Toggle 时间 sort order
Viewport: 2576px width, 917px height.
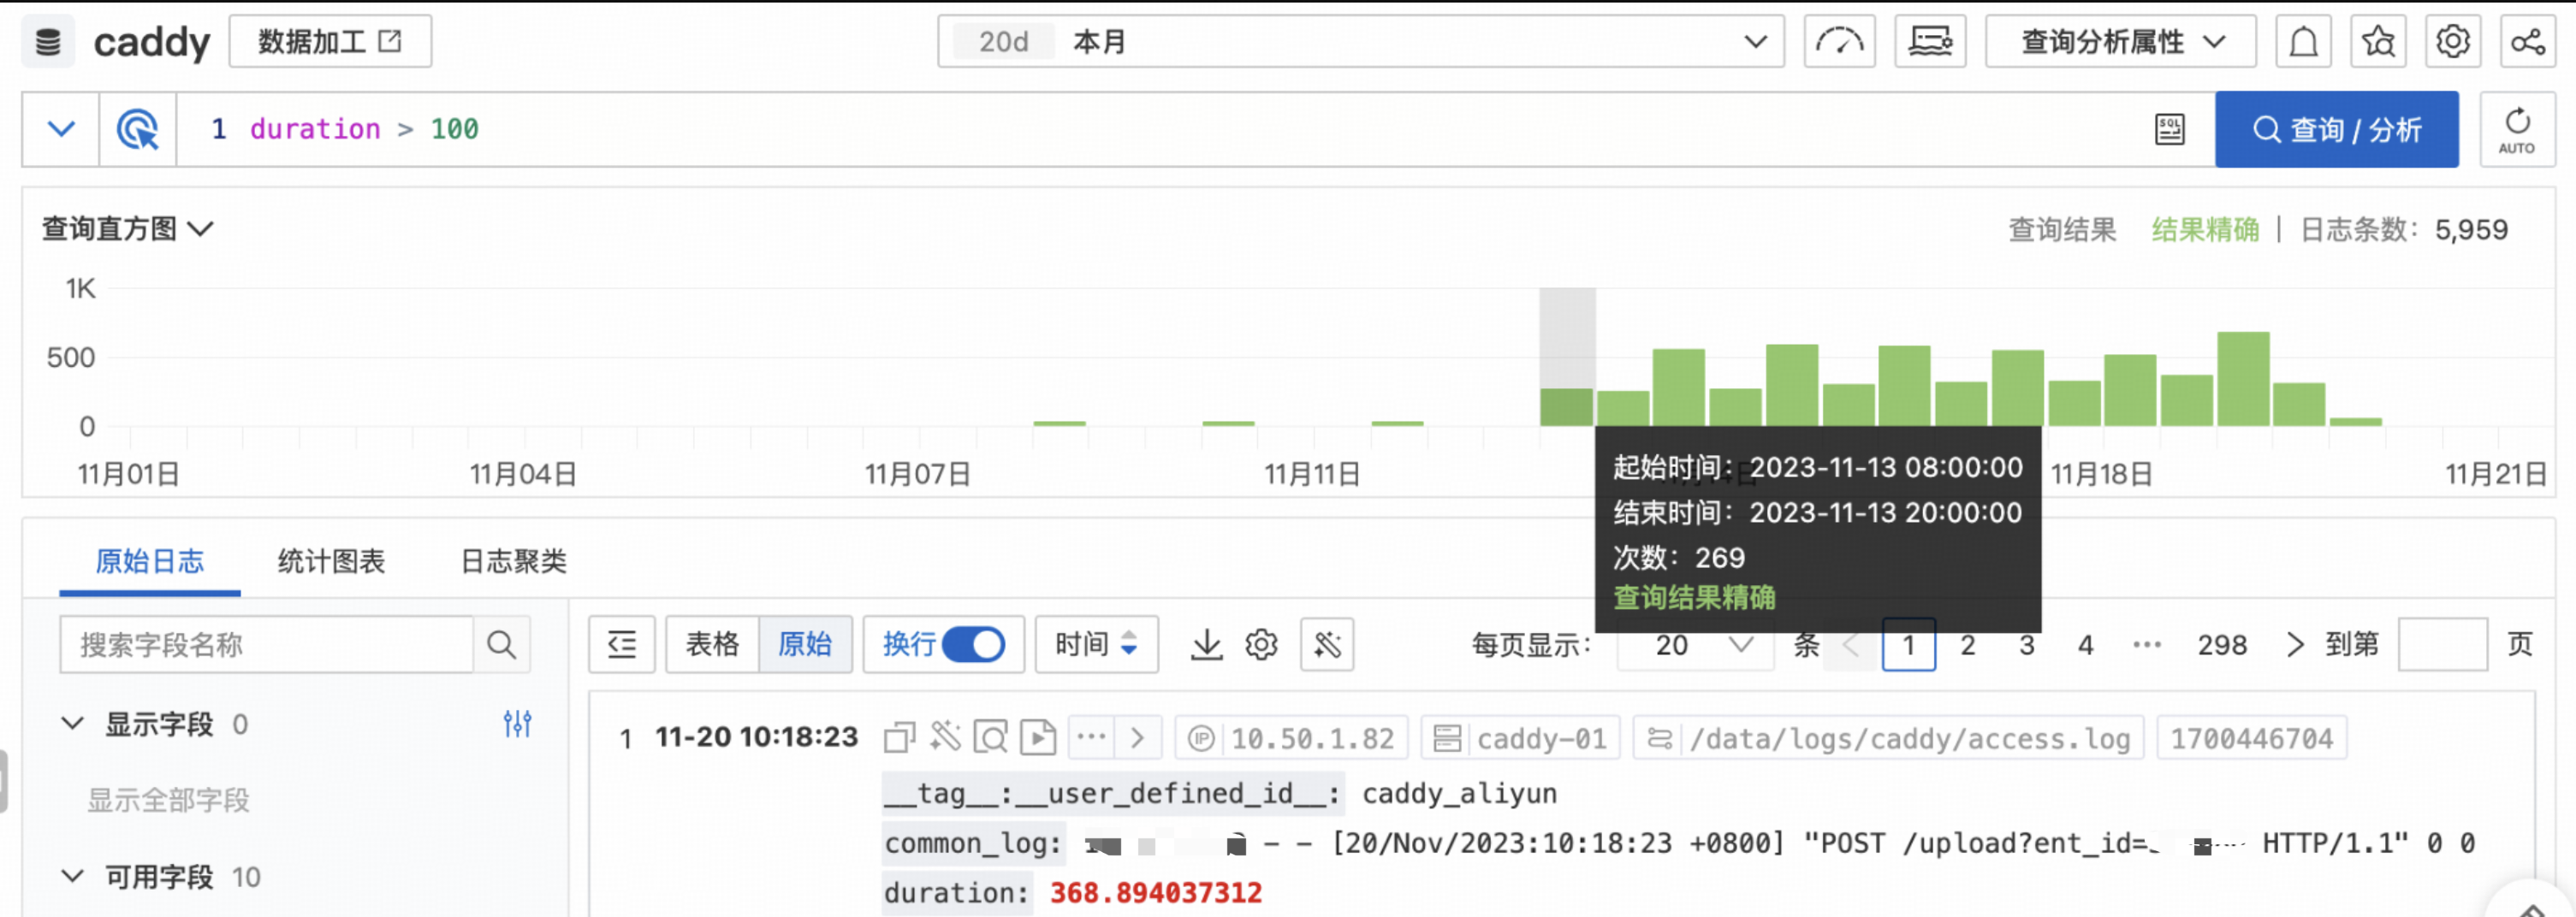coord(1096,645)
